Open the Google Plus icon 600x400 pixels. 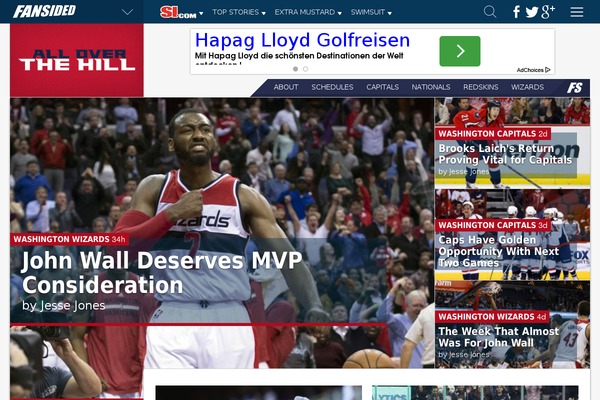548,12
